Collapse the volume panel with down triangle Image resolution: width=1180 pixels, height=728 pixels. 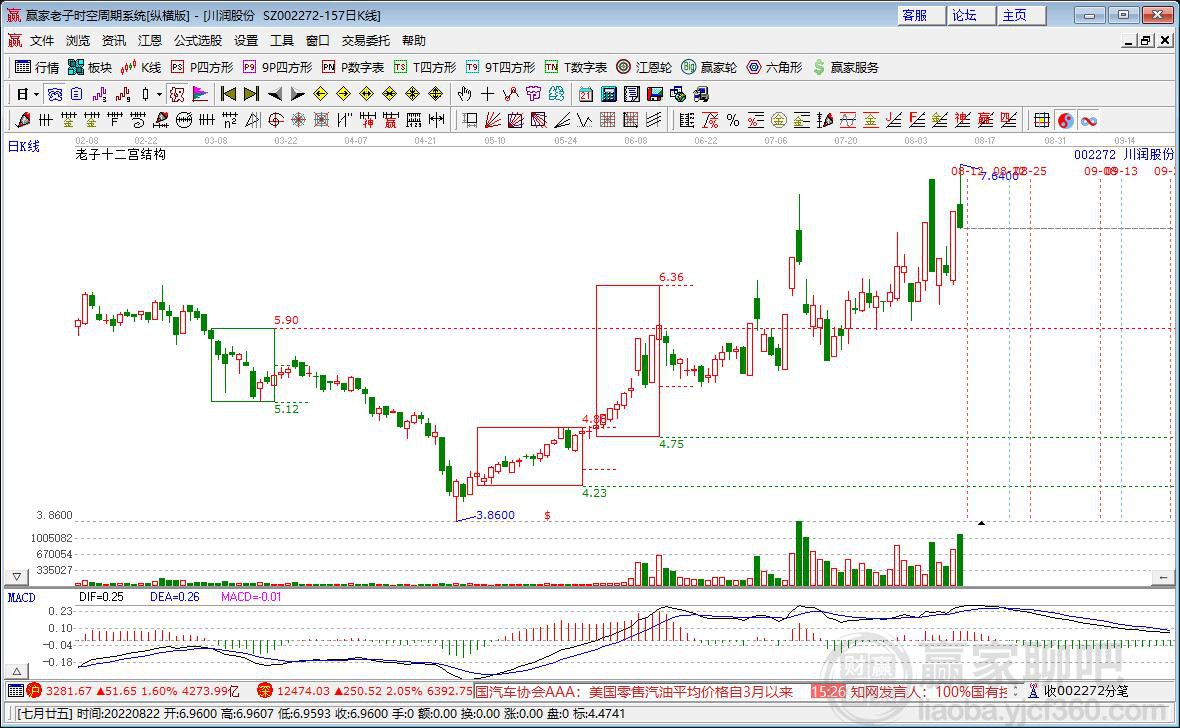(x=15, y=577)
